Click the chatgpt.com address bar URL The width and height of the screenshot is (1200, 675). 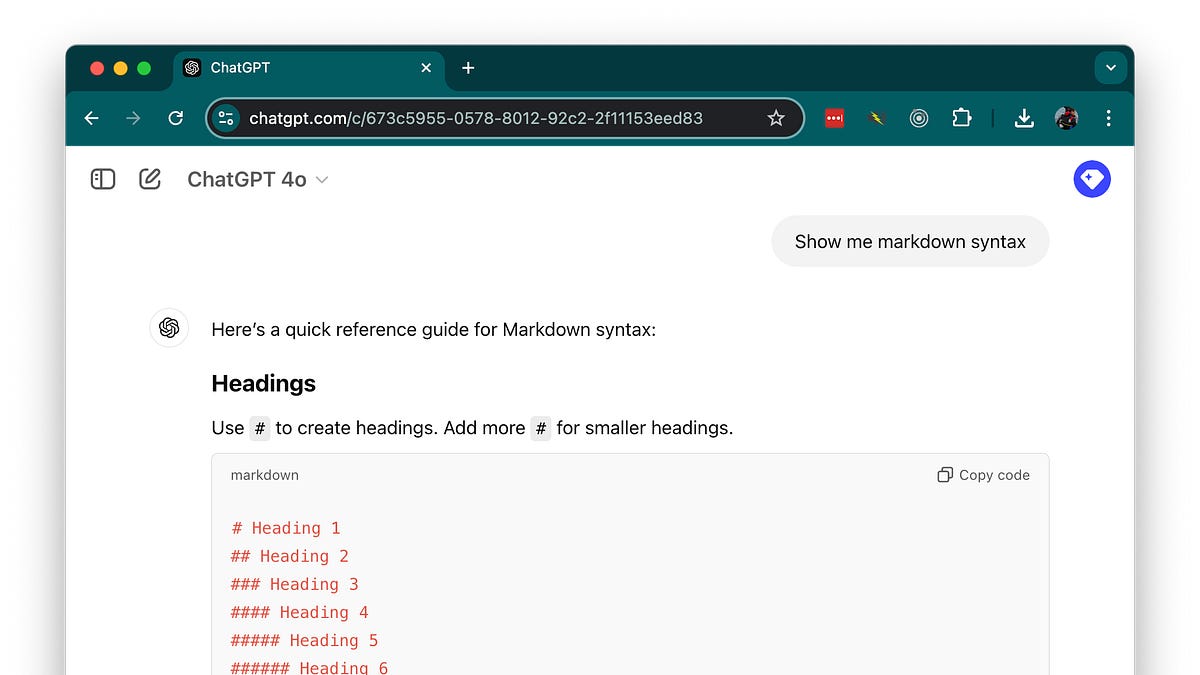pyautogui.click(x=476, y=118)
